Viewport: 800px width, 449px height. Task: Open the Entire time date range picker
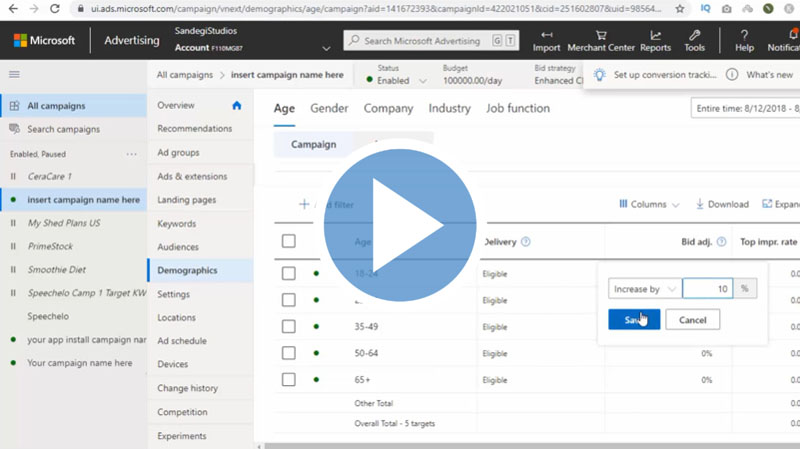pos(745,108)
